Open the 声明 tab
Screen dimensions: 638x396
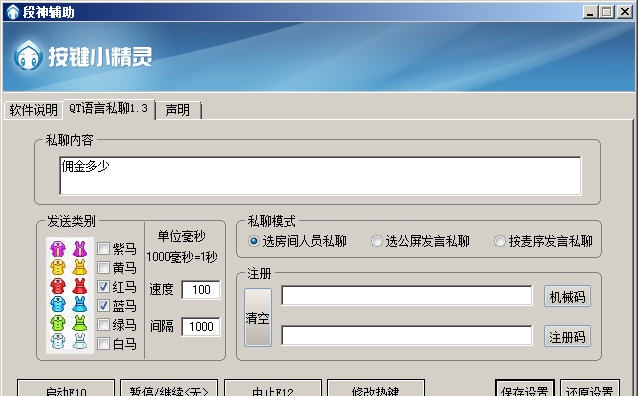click(x=178, y=110)
